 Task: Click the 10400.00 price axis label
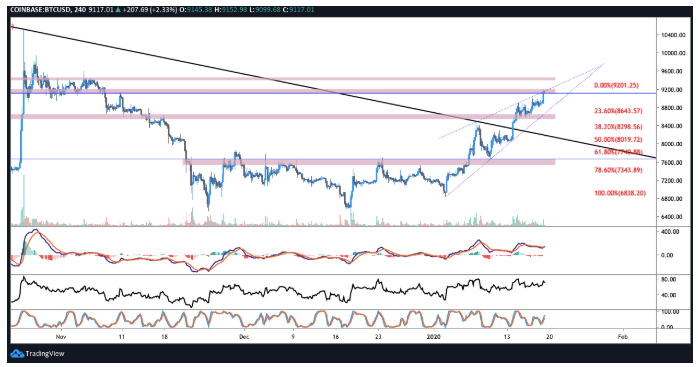tap(673, 35)
